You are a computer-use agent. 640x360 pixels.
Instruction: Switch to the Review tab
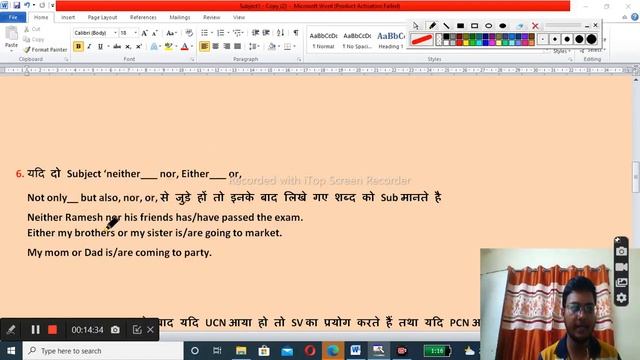pos(211,18)
